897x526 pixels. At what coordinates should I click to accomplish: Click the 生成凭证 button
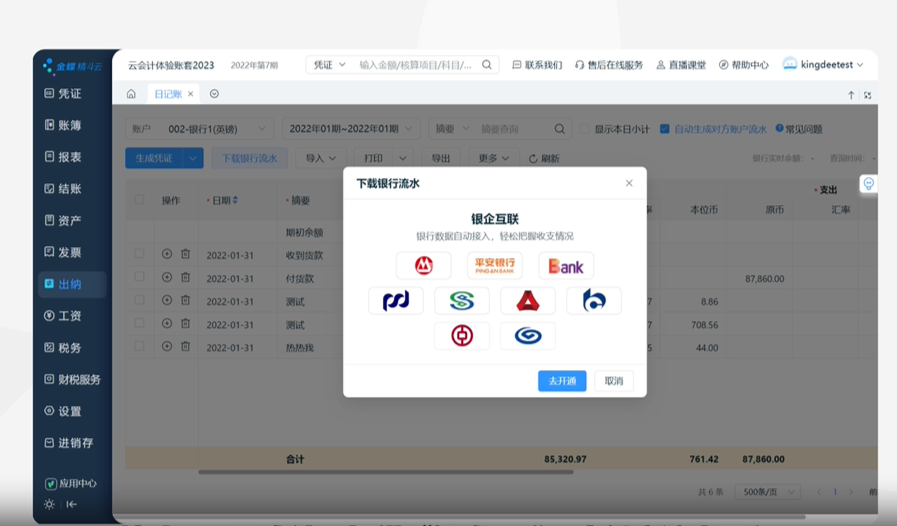pyautogui.click(x=154, y=158)
